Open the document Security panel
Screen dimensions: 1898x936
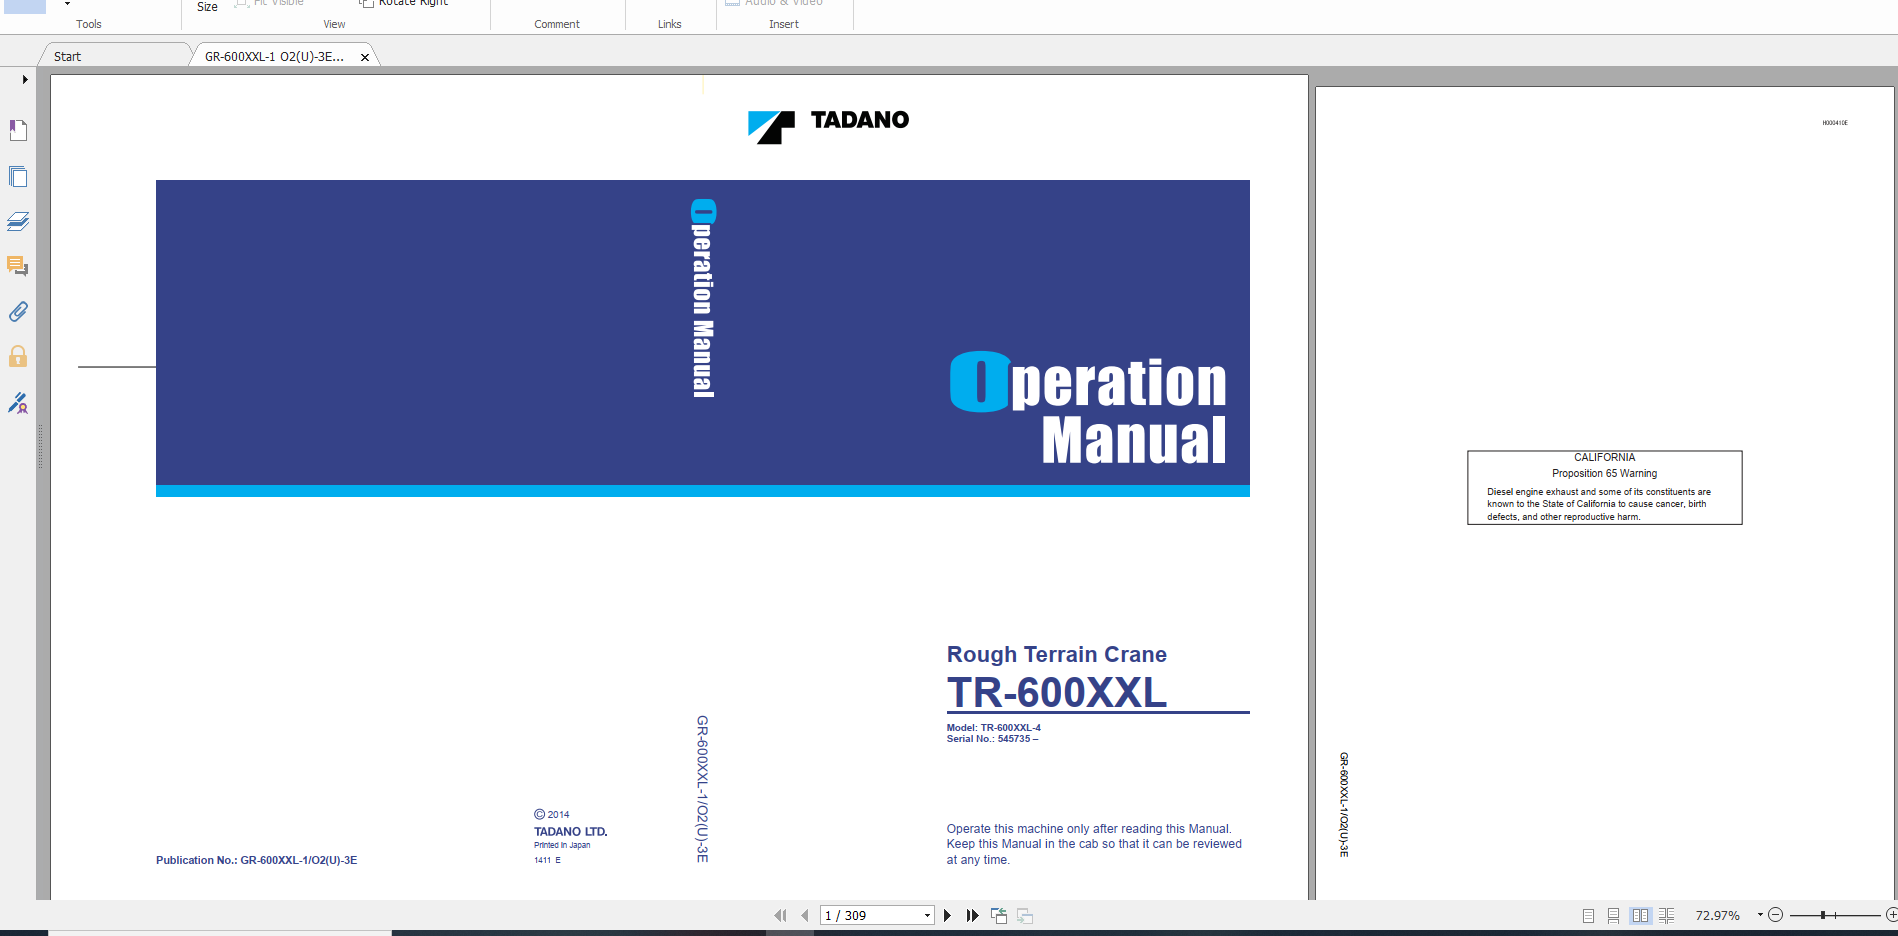tap(18, 356)
